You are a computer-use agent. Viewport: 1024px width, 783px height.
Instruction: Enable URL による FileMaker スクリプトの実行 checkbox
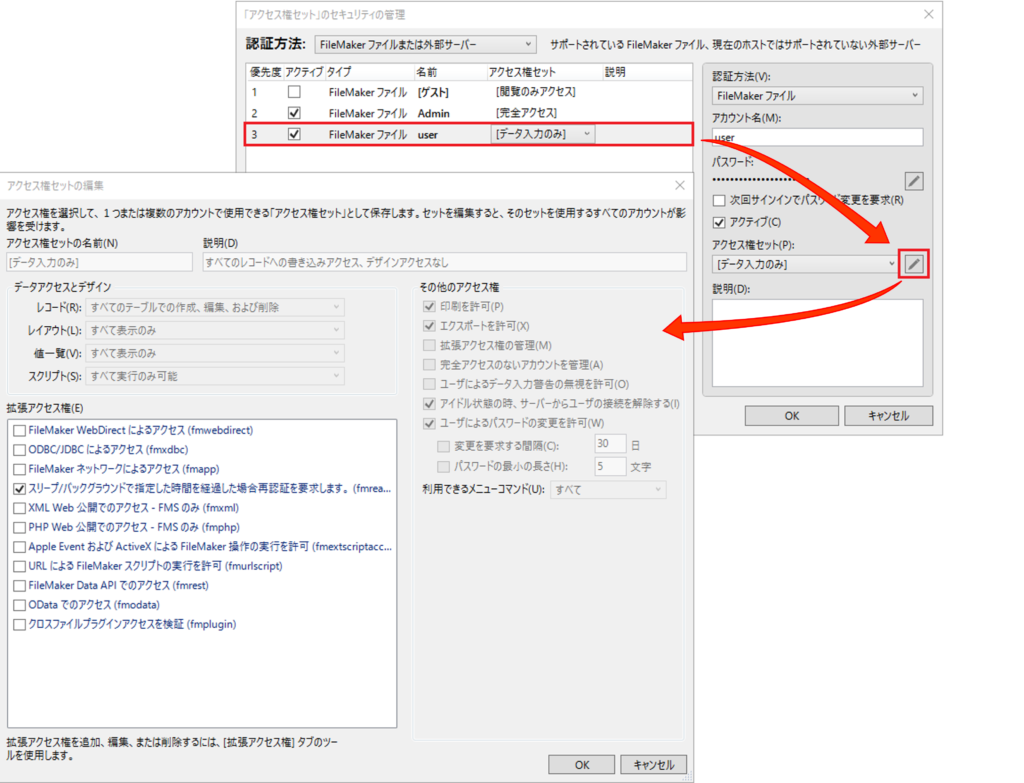pyautogui.click(x=20, y=566)
